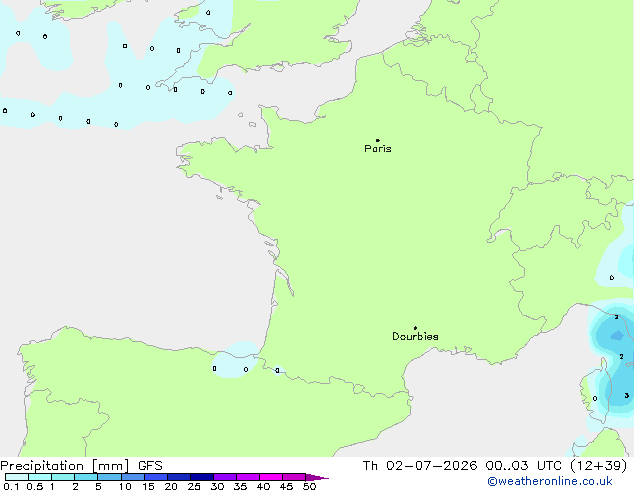This screenshot has height=490, width=634.
Task: Select the 40–45 mm legend swatch
Action: tap(271, 477)
